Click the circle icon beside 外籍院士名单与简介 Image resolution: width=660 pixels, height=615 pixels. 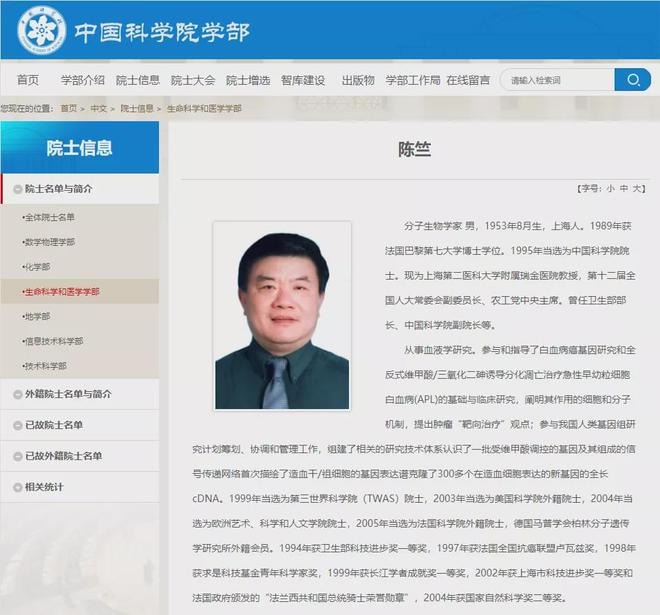pyautogui.click(x=18, y=394)
